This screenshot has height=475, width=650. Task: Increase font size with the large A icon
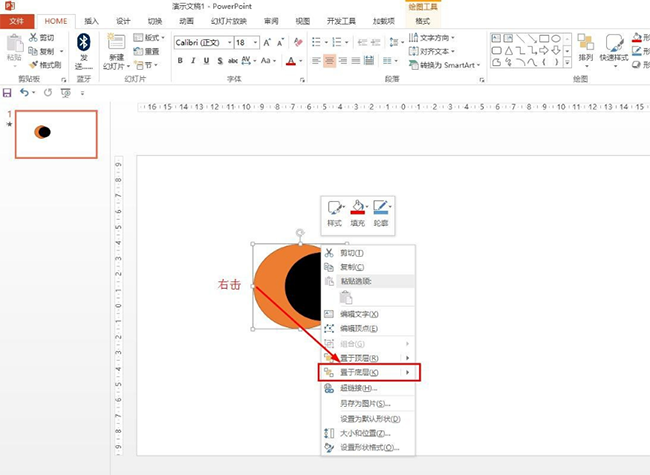tap(267, 42)
